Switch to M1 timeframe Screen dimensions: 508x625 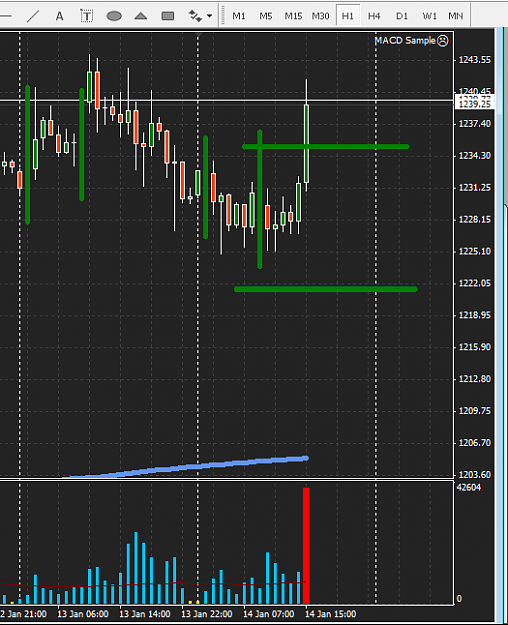point(239,16)
